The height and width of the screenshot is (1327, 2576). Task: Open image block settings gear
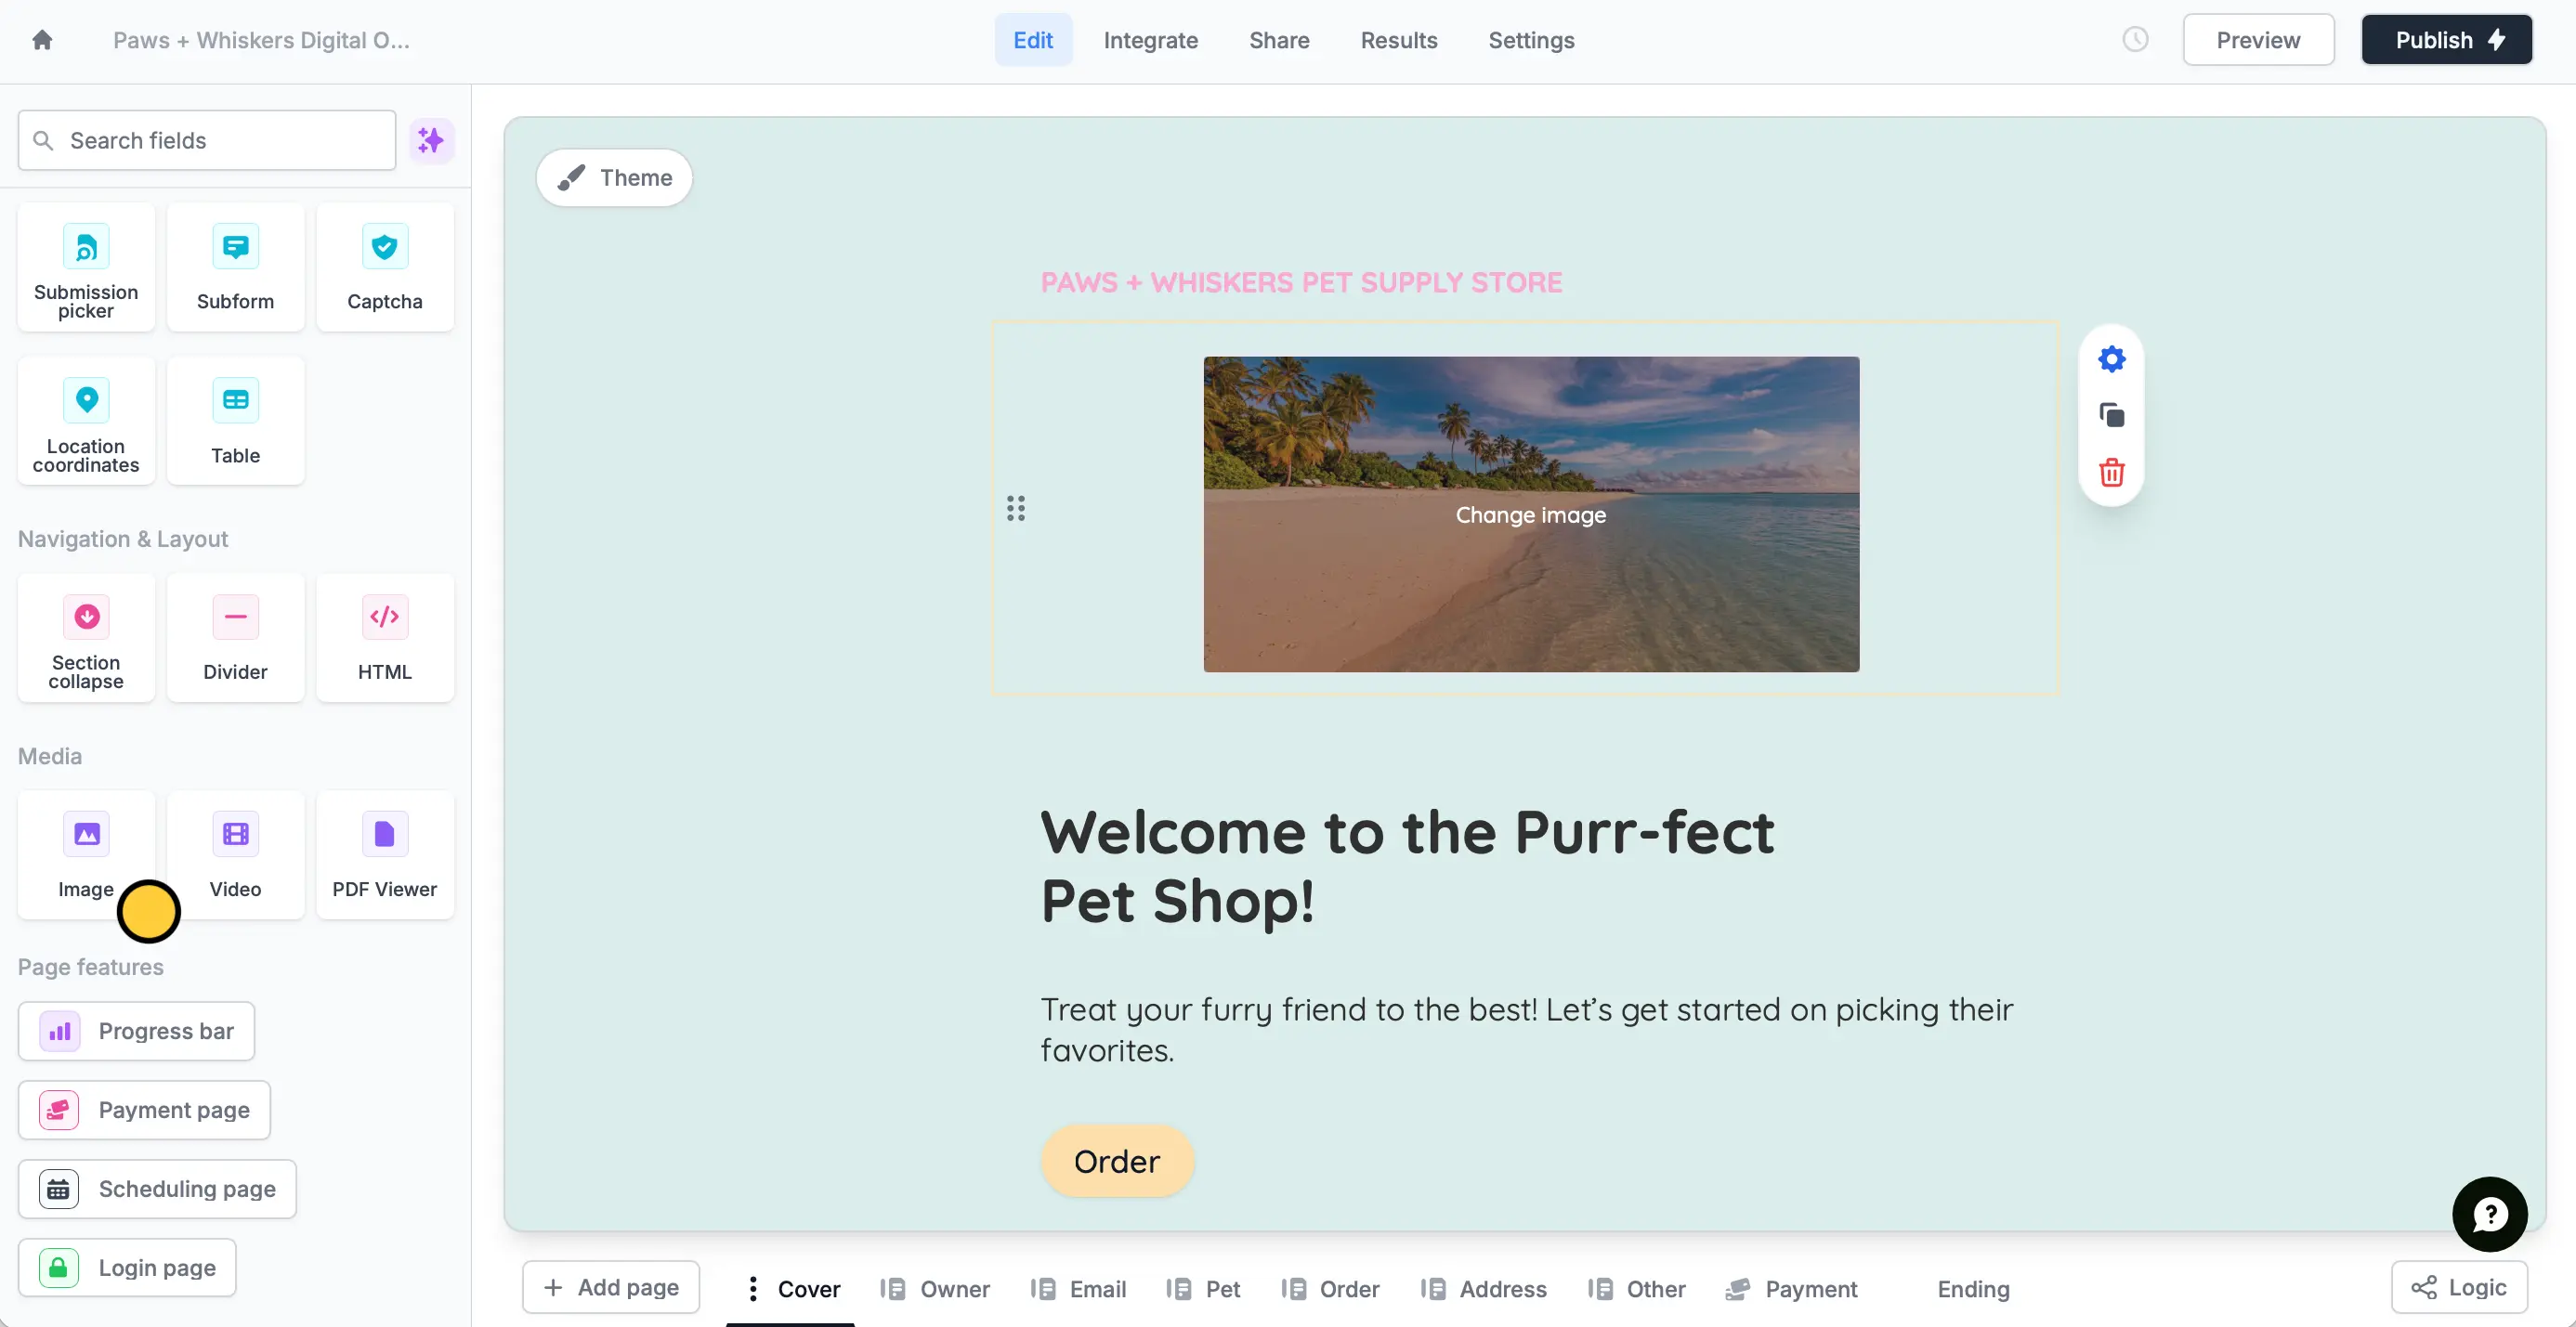coord(2111,359)
